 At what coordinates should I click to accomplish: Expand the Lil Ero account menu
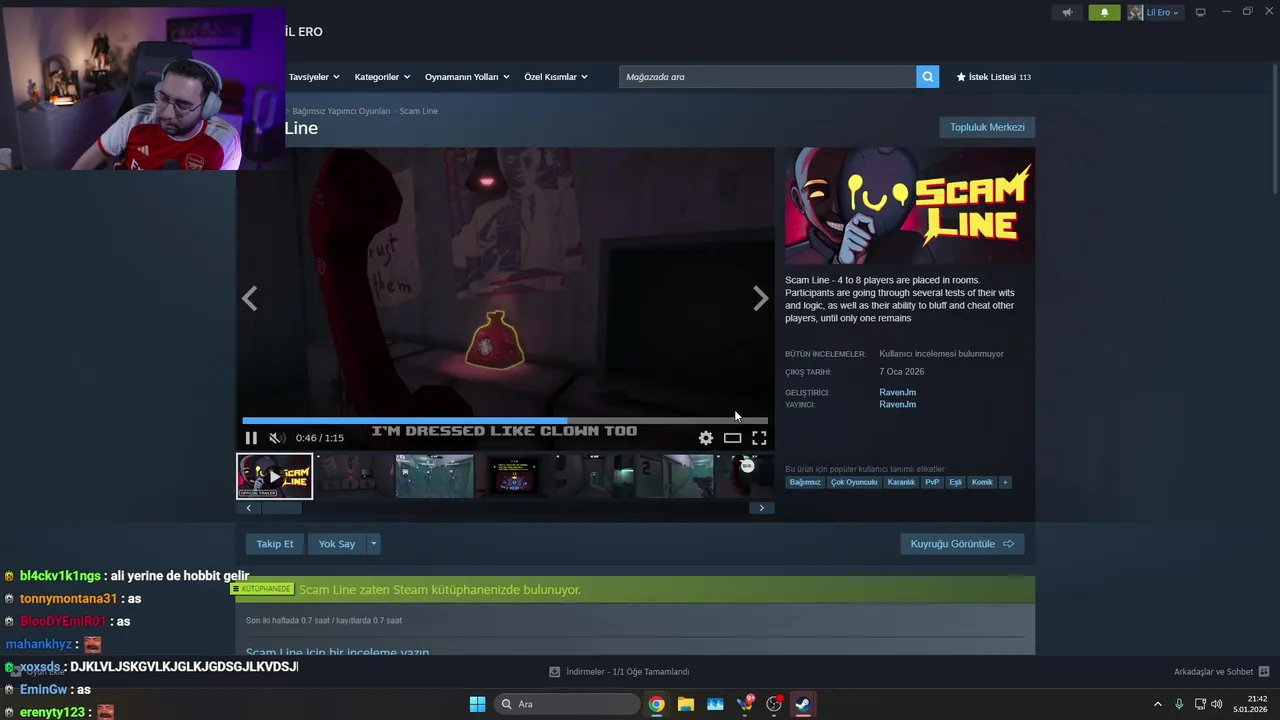[x=1163, y=12]
